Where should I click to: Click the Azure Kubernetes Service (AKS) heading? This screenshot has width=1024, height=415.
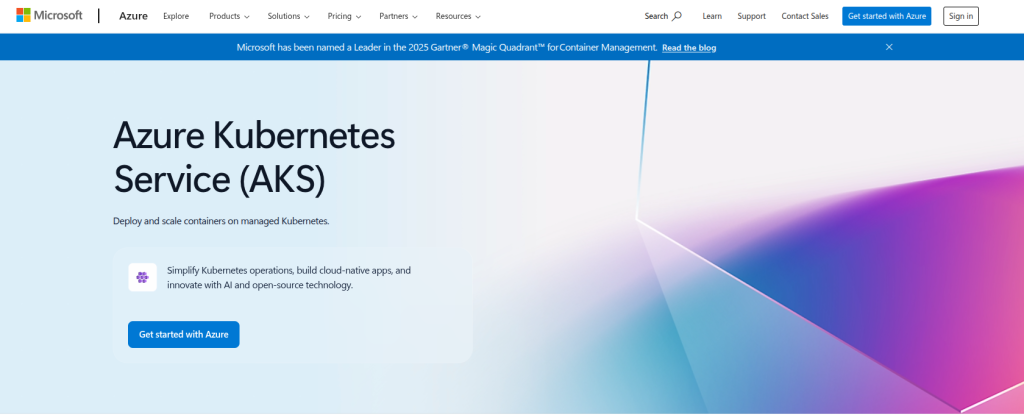[x=254, y=159]
